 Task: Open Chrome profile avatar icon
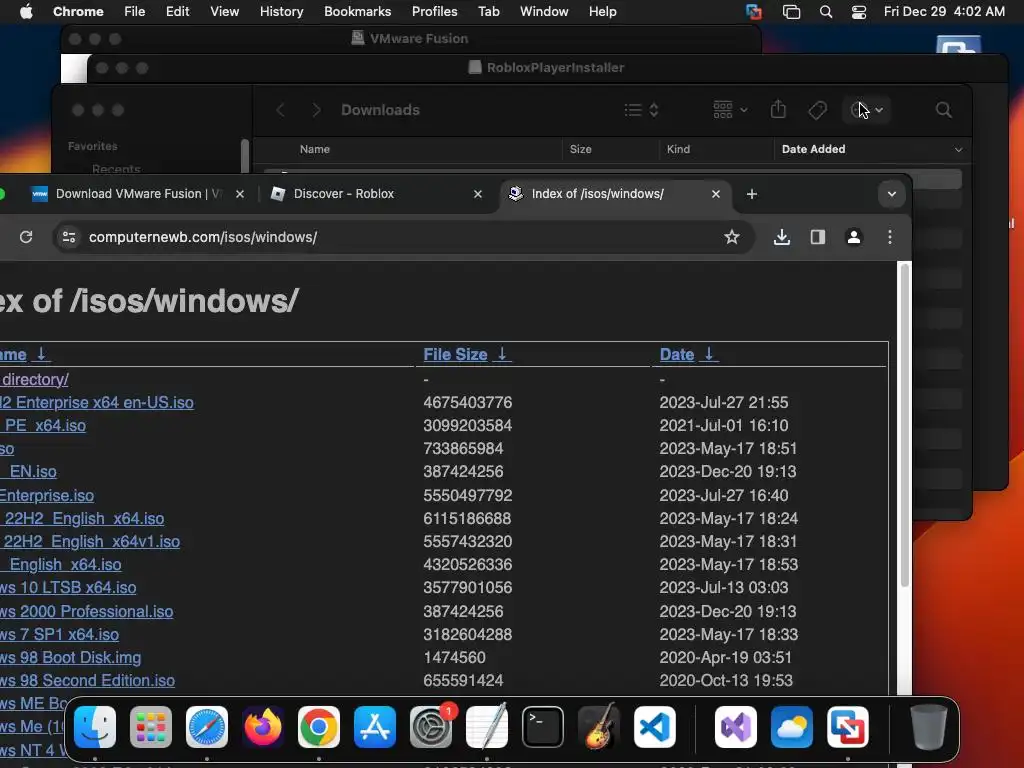coord(854,237)
